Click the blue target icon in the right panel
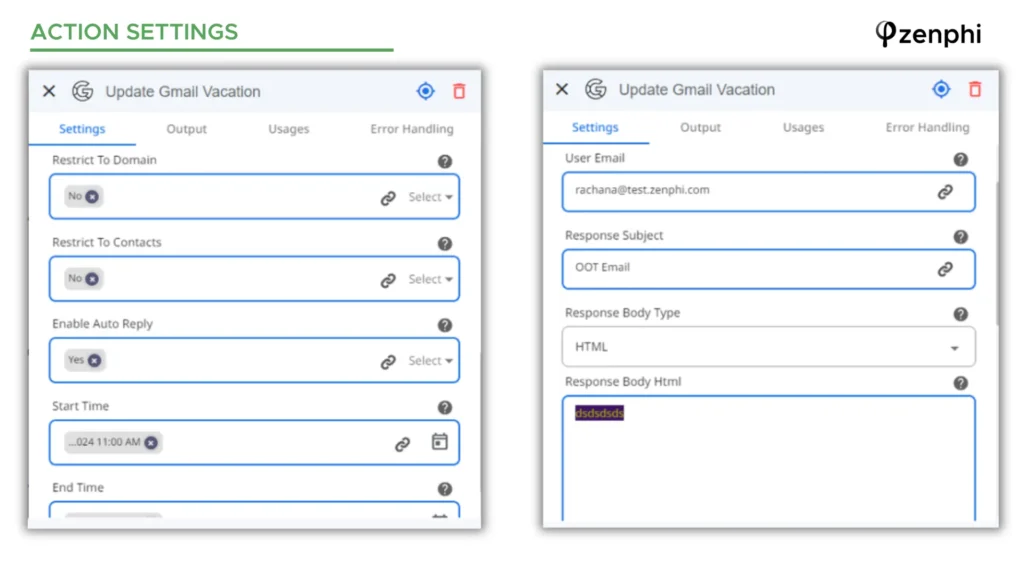The image size is (1024, 576). (941, 89)
